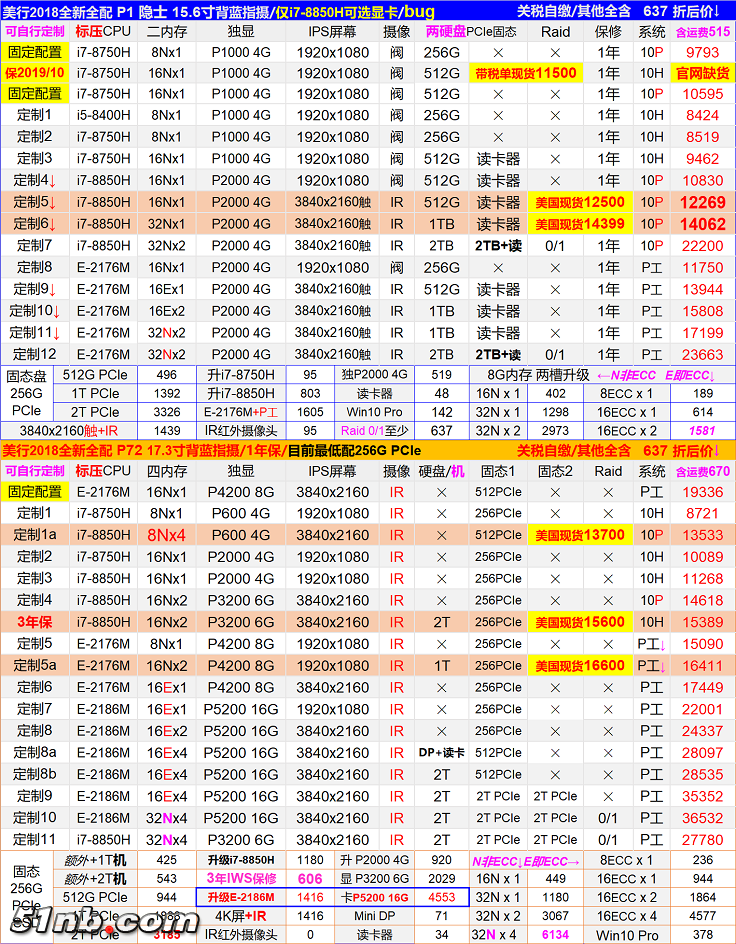This screenshot has width=736, height=944.
Task: Select the price 15389
Action: [x=702, y=622]
